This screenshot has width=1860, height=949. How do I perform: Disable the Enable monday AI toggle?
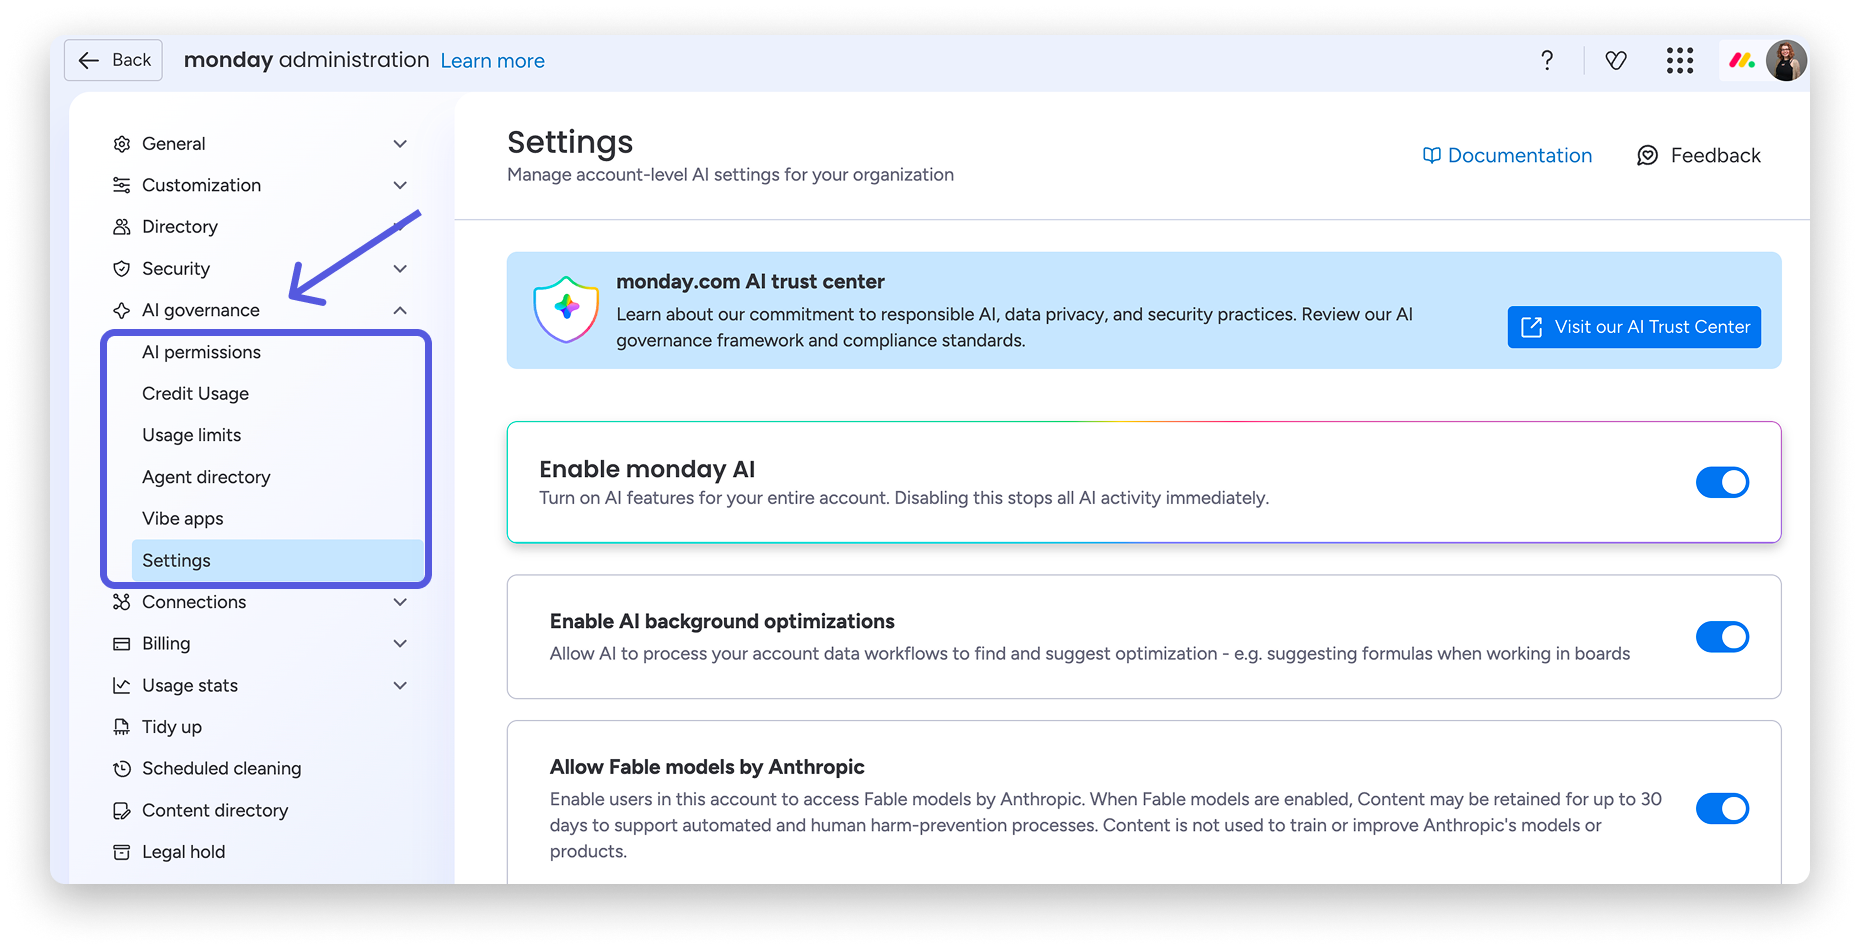click(x=1722, y=482)
